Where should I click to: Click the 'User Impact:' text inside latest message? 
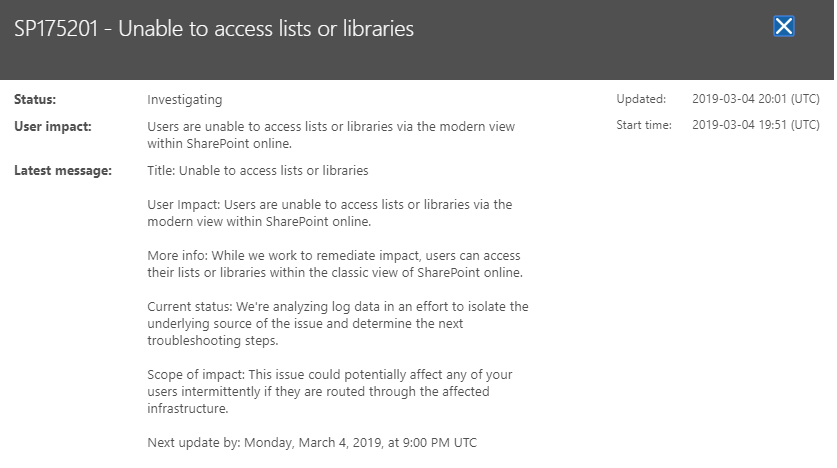184,205
